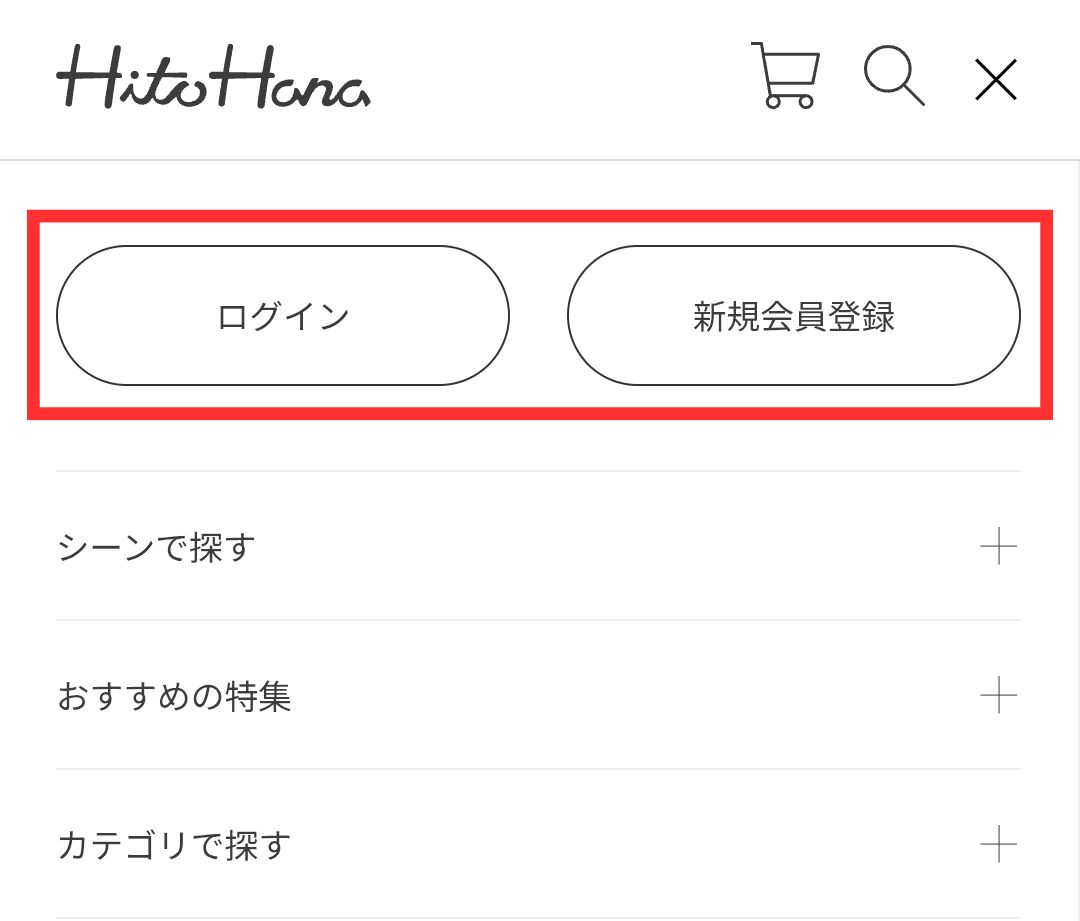
Task: Open the shopping cart icon
Action: coord(788,77)
